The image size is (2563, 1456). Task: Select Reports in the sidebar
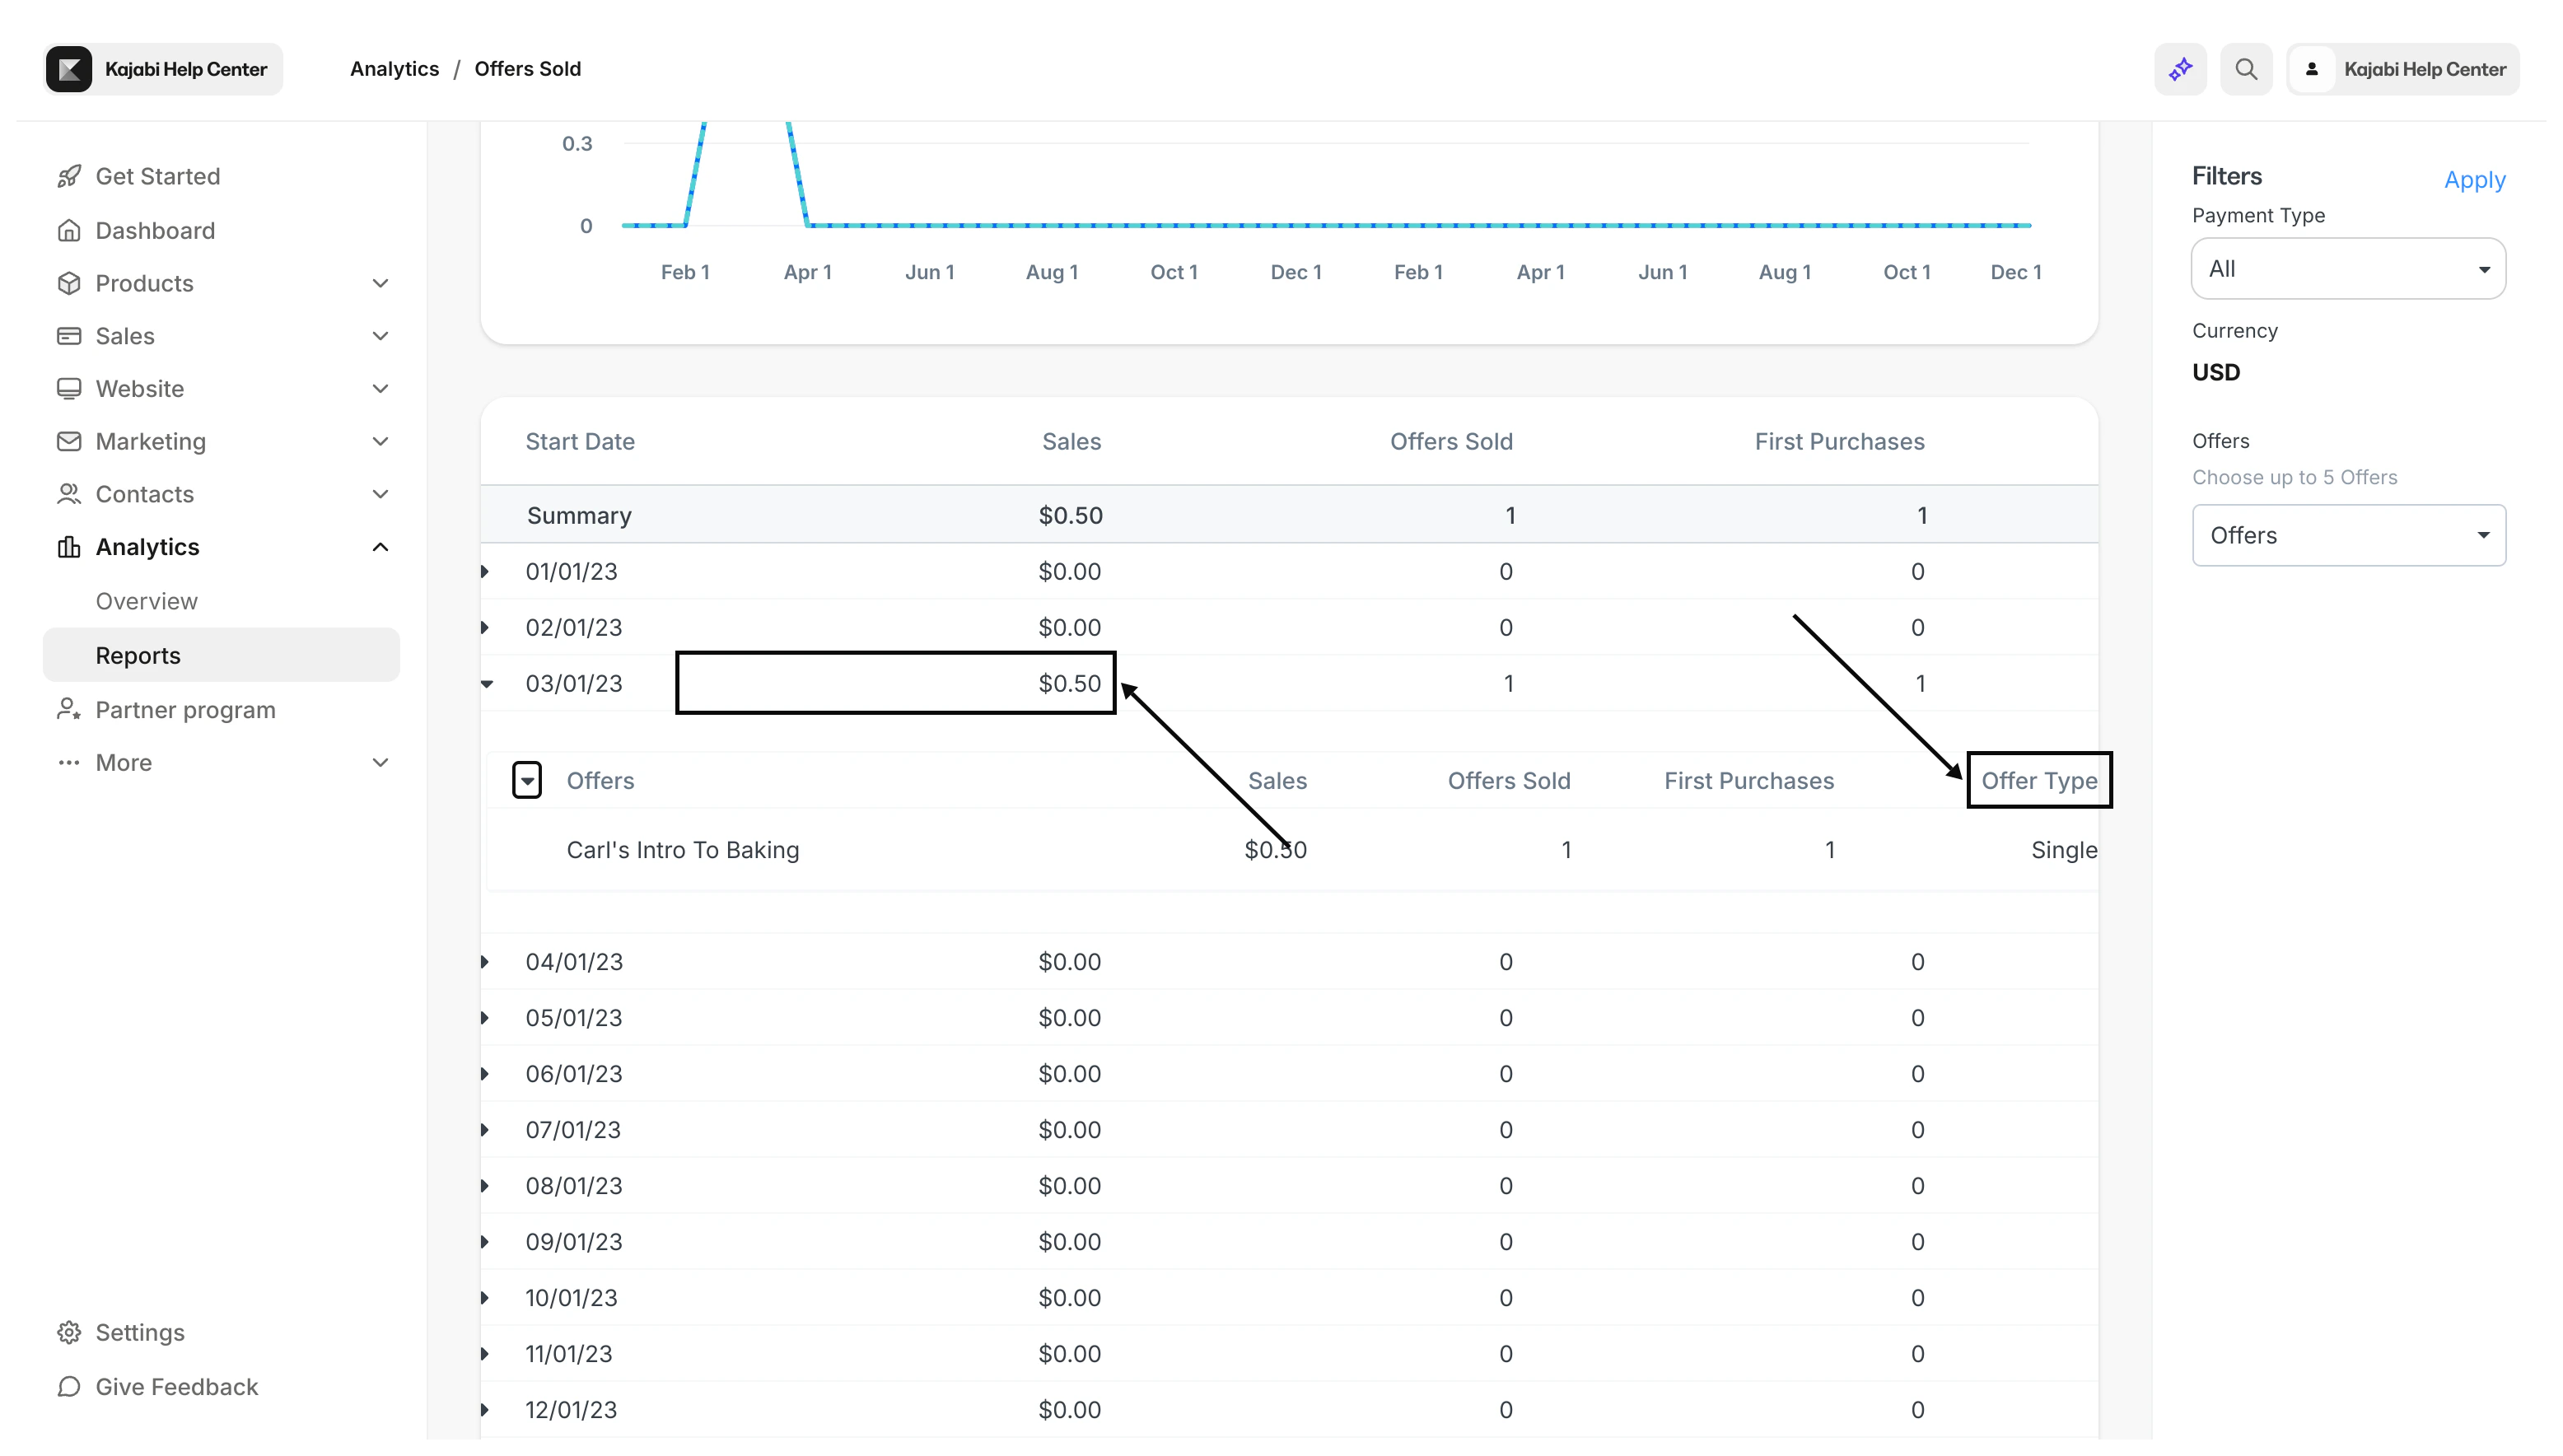(x=138, y=656)
